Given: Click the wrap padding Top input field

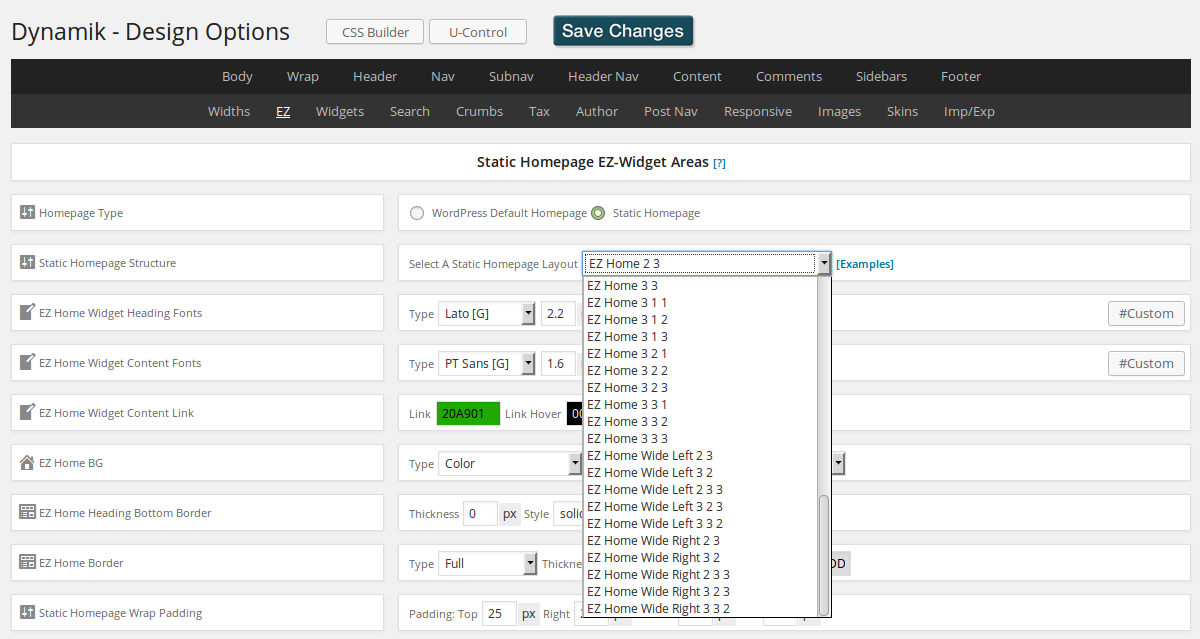Looking at the screenshot, I should pos(499,614).
